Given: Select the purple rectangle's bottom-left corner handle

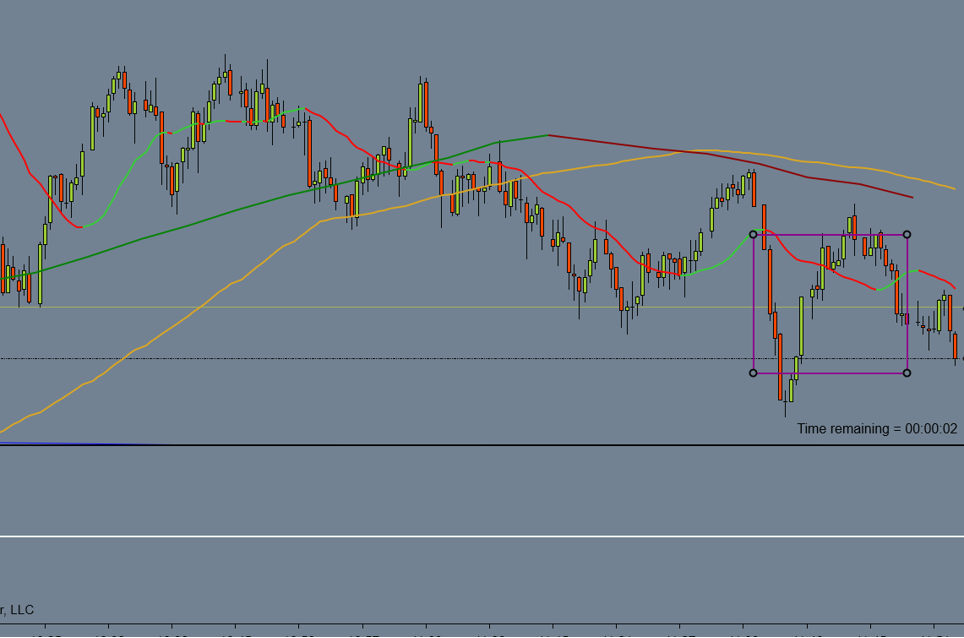Looking at the screenshot, I should coord(753,372).
